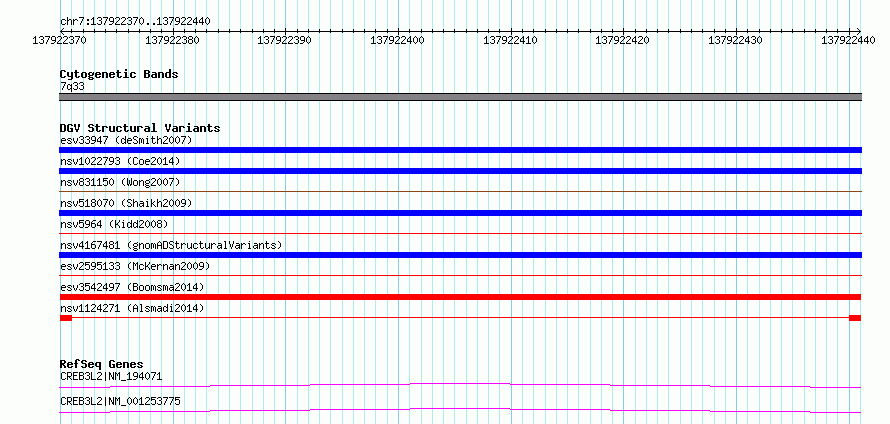Click the magenta line for CREB3L2|NM_001253775
Viewport: 890px width, 424px height.
(460, 410)
